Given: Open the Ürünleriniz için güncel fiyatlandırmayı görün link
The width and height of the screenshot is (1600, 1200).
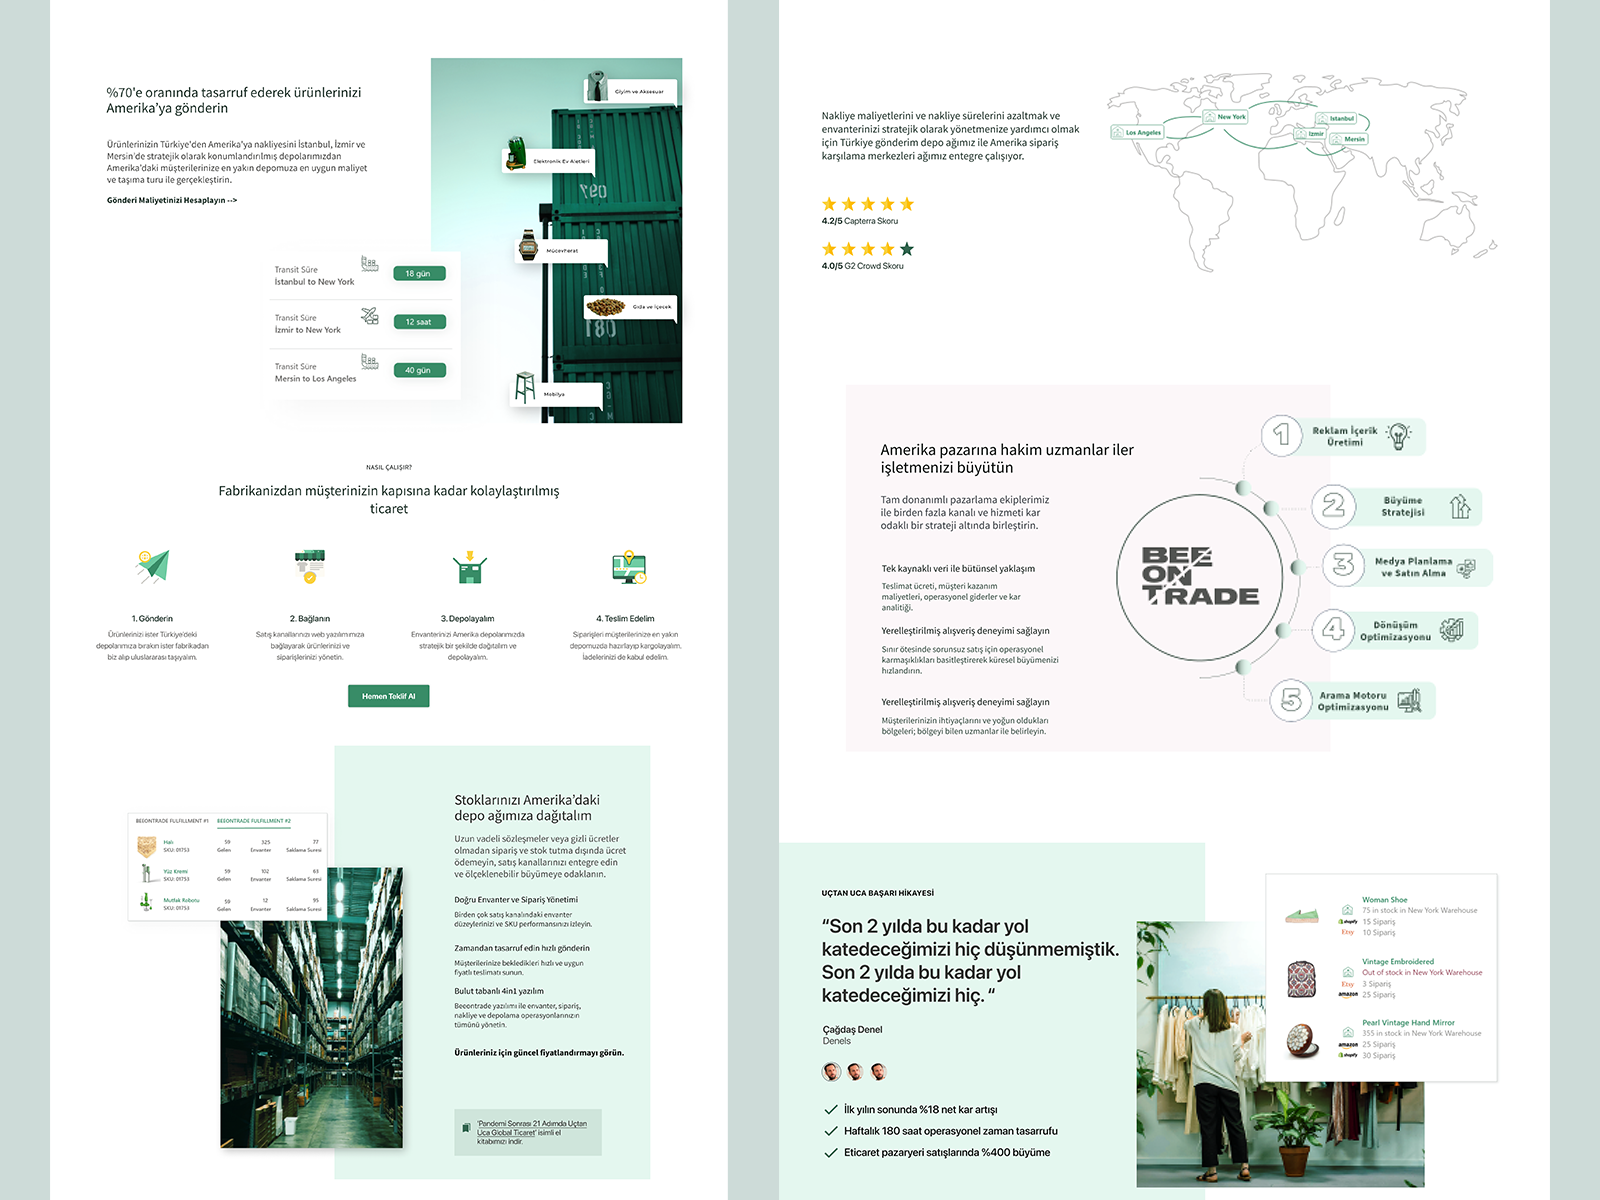Looking at the screenshot, I should click(x=539, y=1052).
